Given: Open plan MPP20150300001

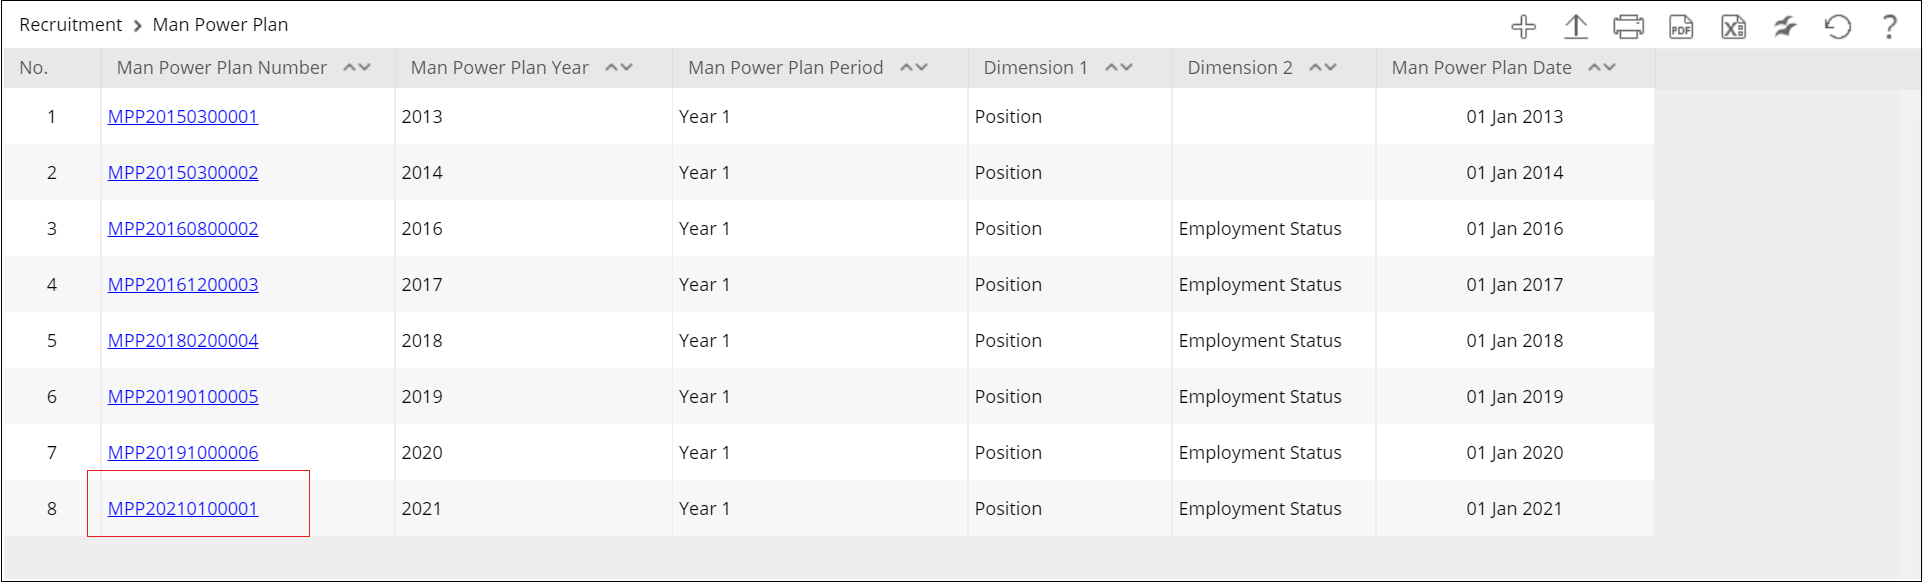Looking at the screenshot, I should pyautogui.click(x=183, y=117).
